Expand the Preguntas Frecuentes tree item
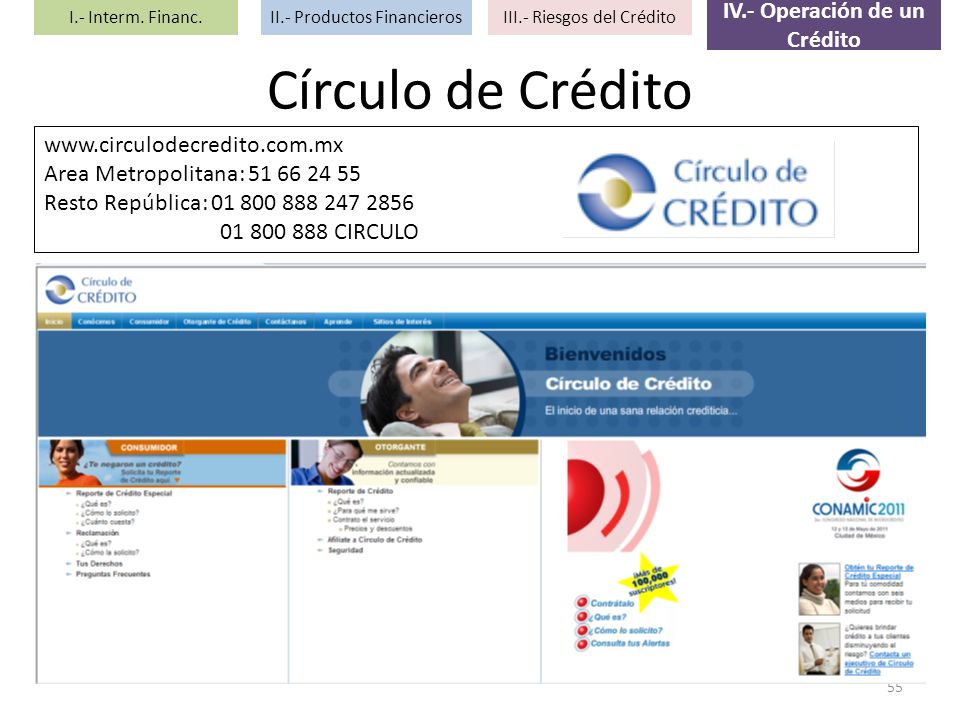 tap(69, 574)
